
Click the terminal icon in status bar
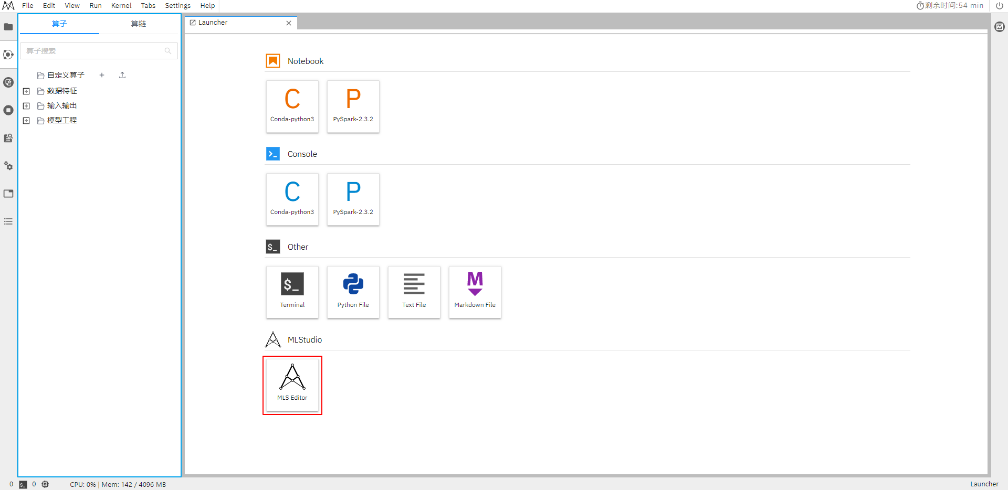[x=22, y=484]
